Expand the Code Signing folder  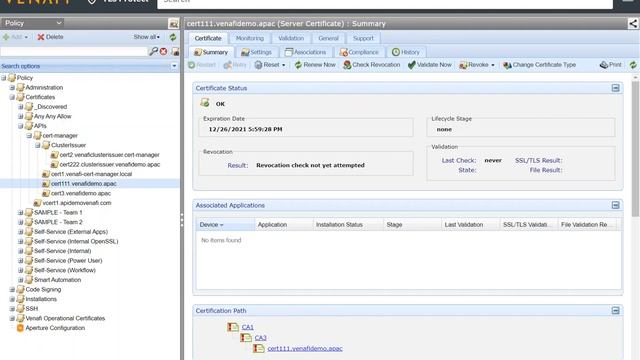tap(12, 290)
